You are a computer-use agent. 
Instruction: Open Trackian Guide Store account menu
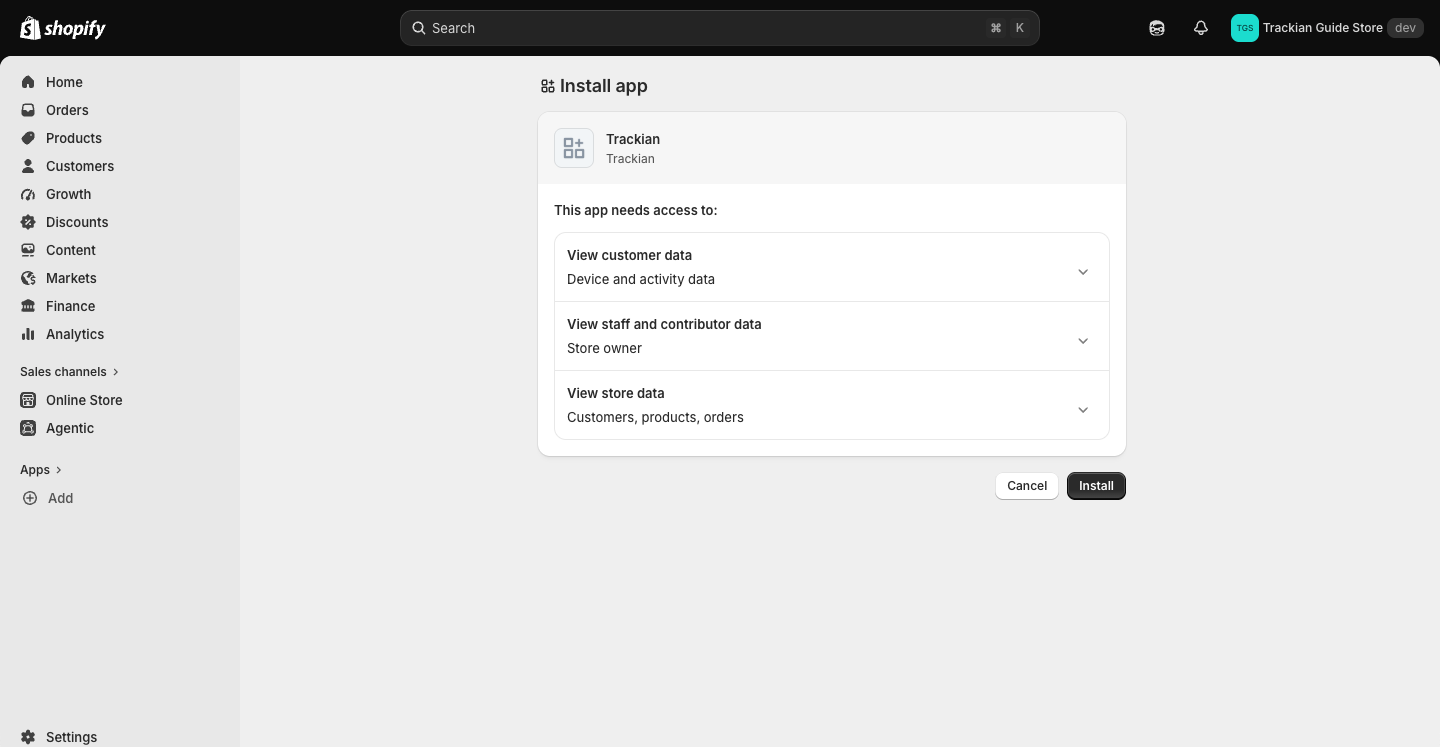(1327, 28)
